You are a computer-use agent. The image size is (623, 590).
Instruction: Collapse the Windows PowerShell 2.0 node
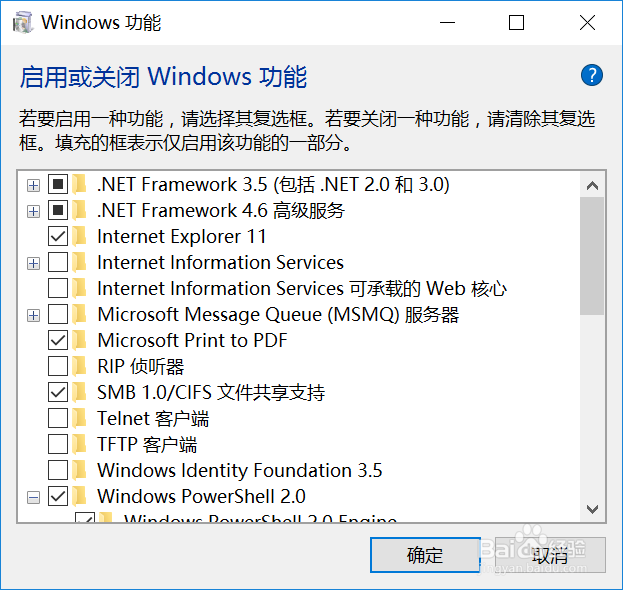tap(33, 497)
